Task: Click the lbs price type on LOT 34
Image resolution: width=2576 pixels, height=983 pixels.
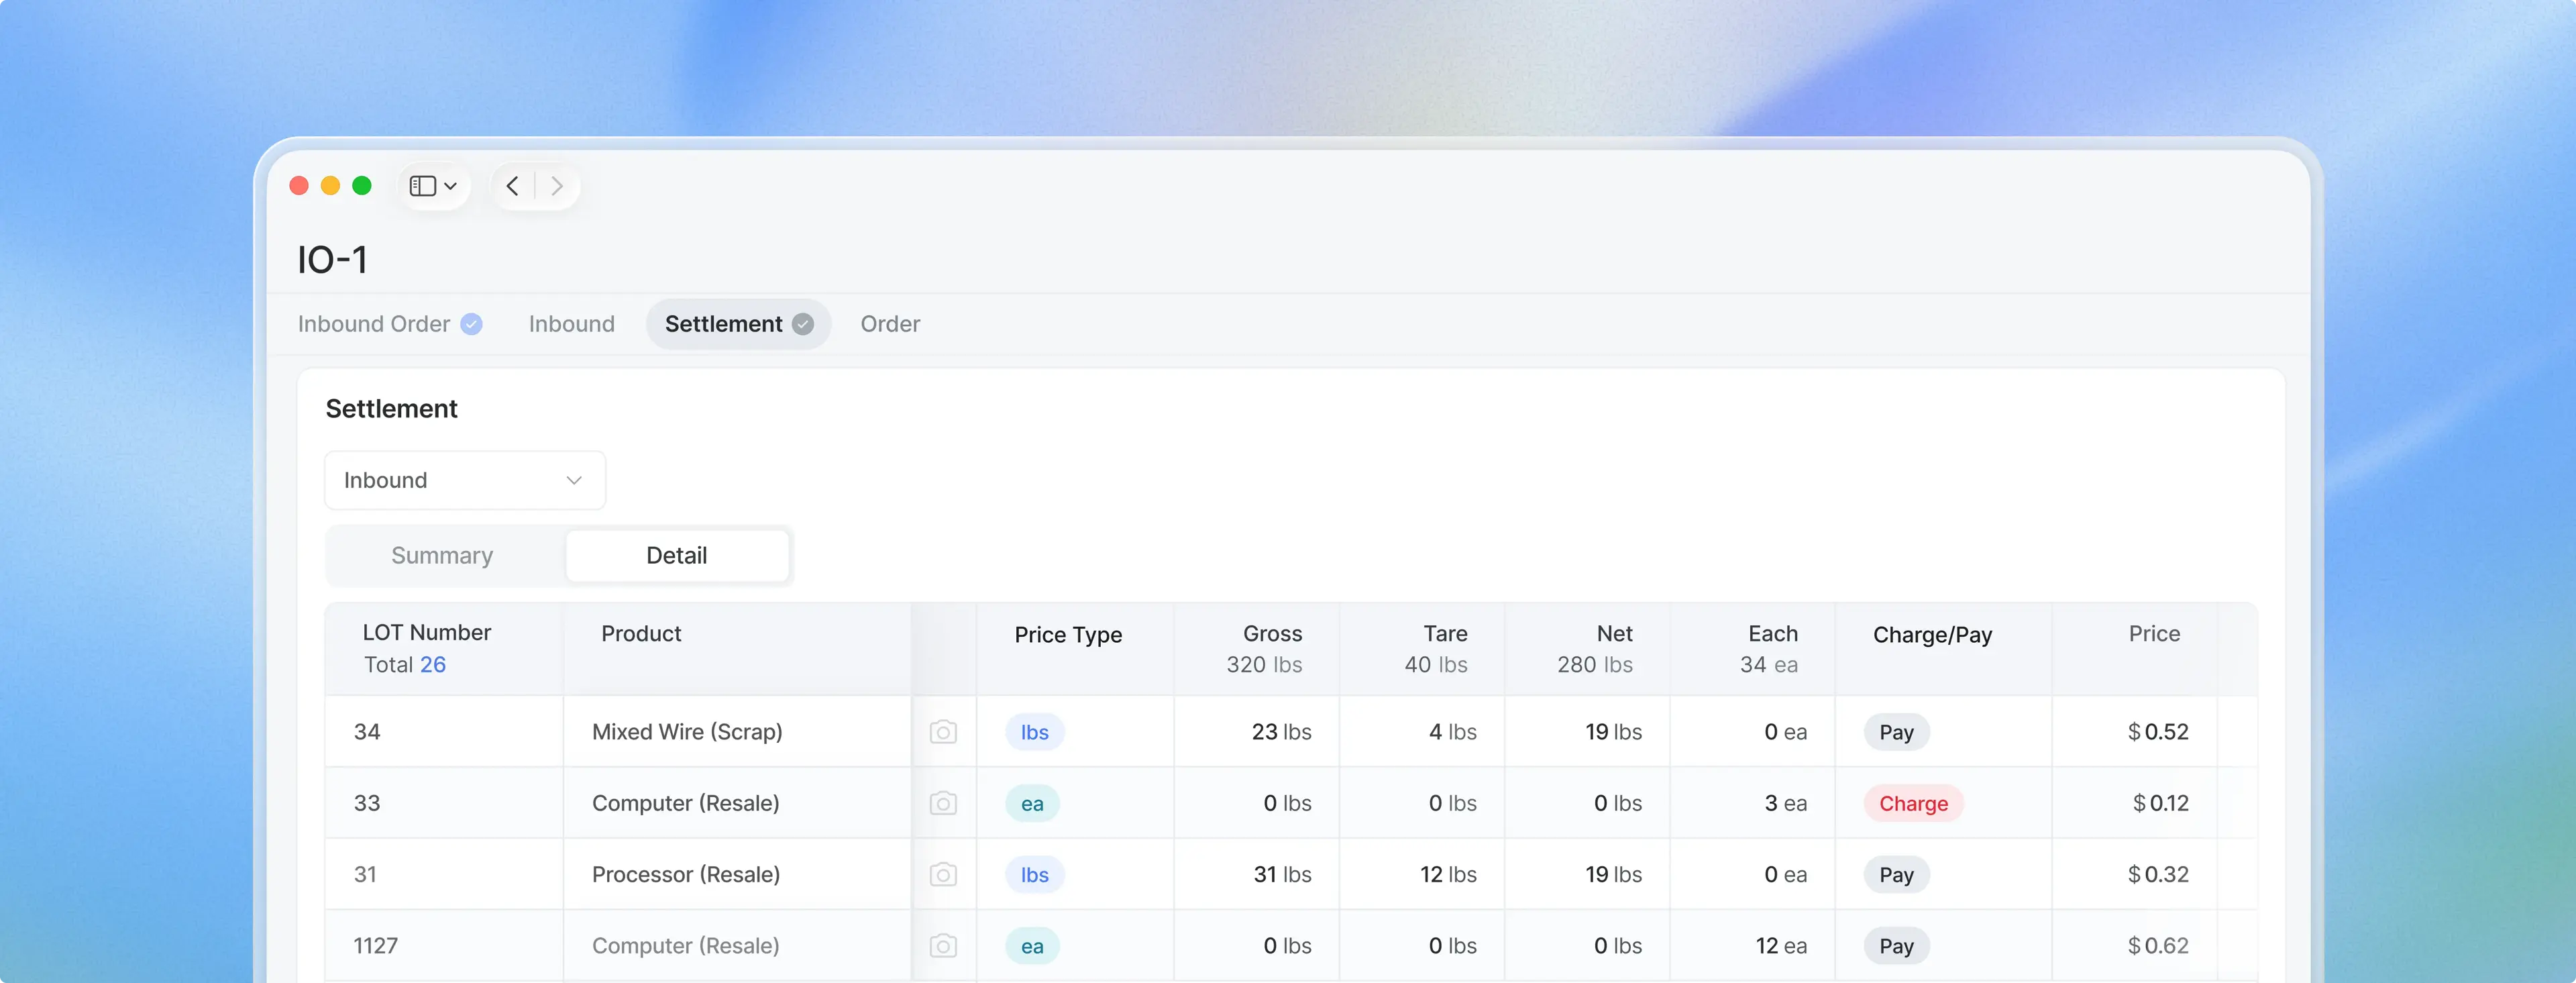Action: click(x=1035, y=732)
